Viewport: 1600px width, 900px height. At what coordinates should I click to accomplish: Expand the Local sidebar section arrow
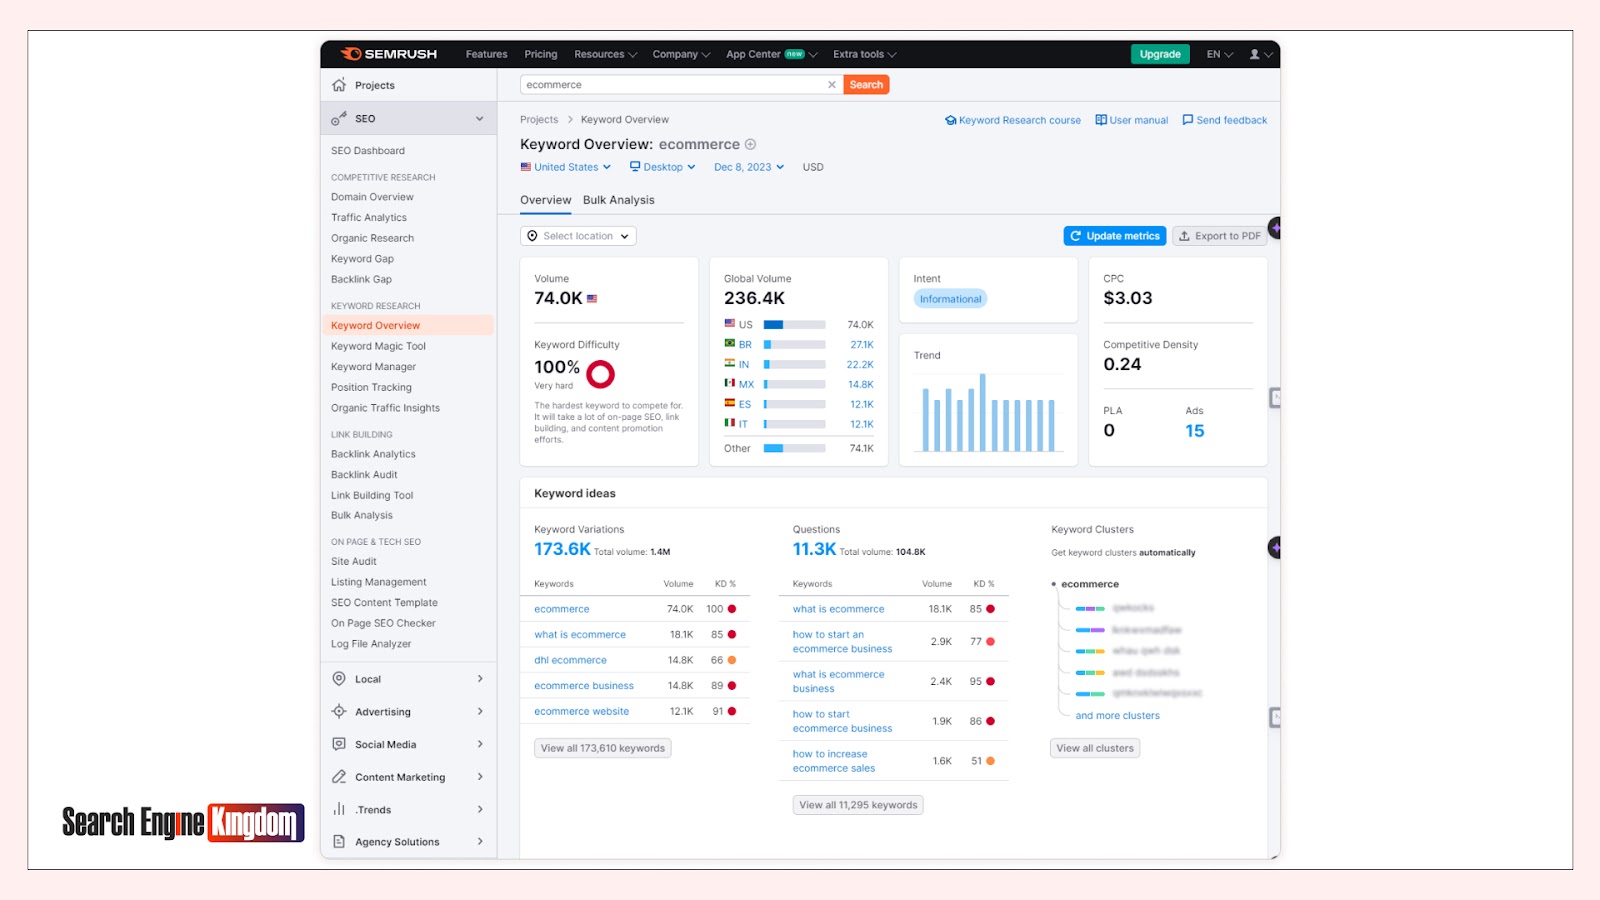(x=480, y=679)
